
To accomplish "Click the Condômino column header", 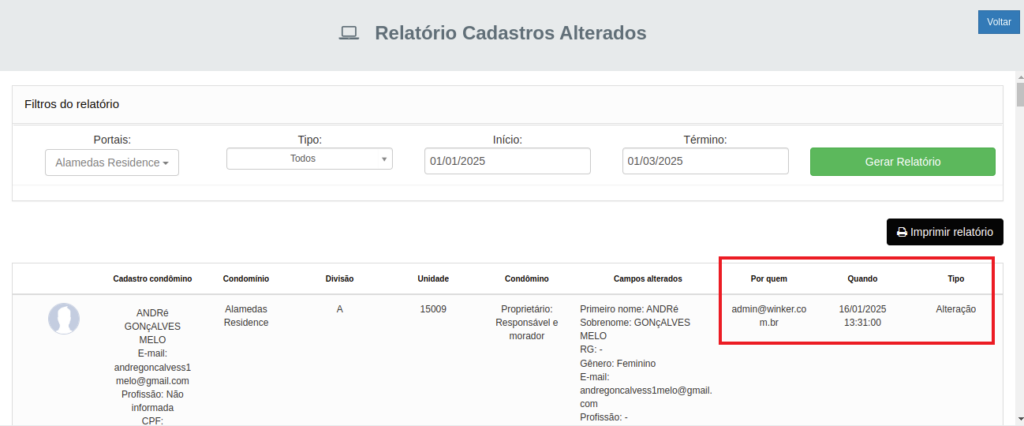I will [x=526, y=278].
